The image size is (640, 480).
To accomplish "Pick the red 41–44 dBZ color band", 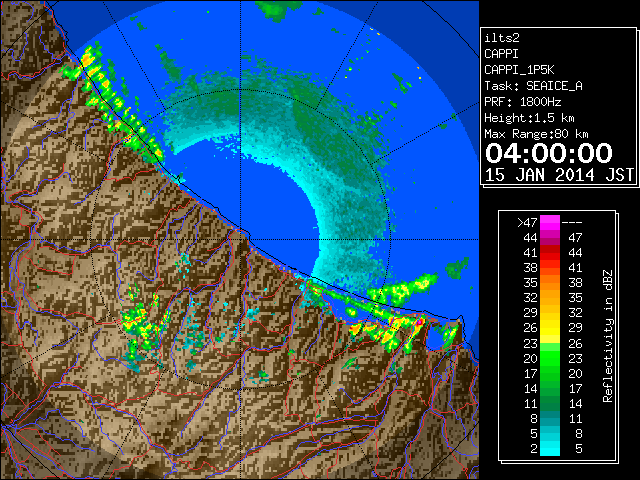I will pyautogui.click(x=550, y=253).
